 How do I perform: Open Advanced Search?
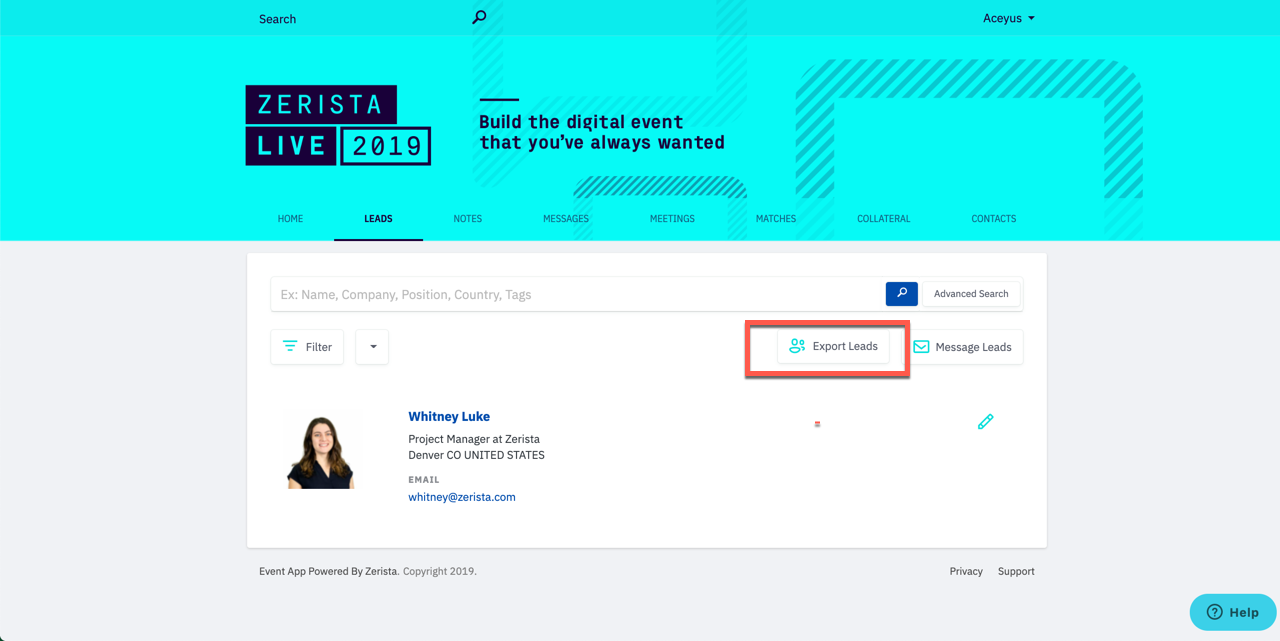pos(971,293)
